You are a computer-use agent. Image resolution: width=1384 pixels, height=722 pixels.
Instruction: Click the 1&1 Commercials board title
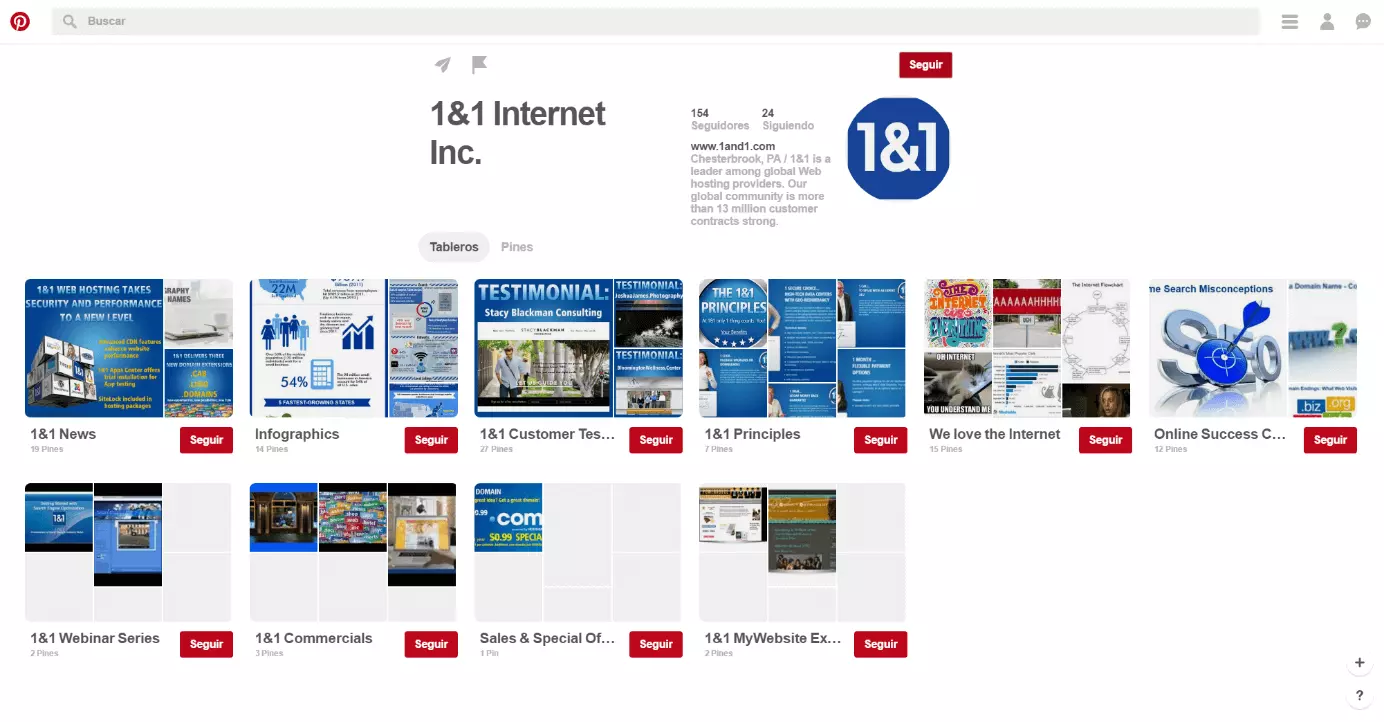click(314, 638)
